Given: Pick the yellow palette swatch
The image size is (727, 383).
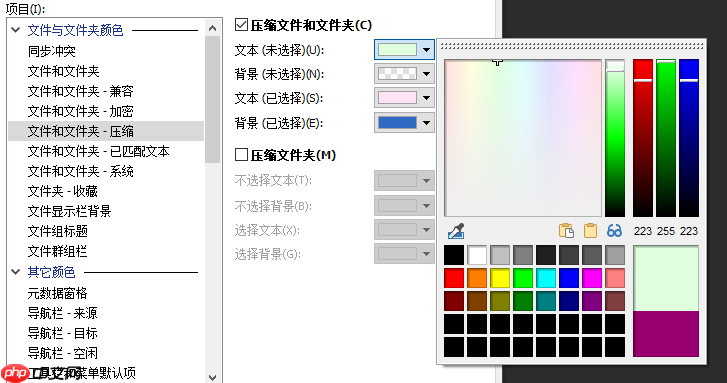Looking at the screenshot, I should pos(500,278).
